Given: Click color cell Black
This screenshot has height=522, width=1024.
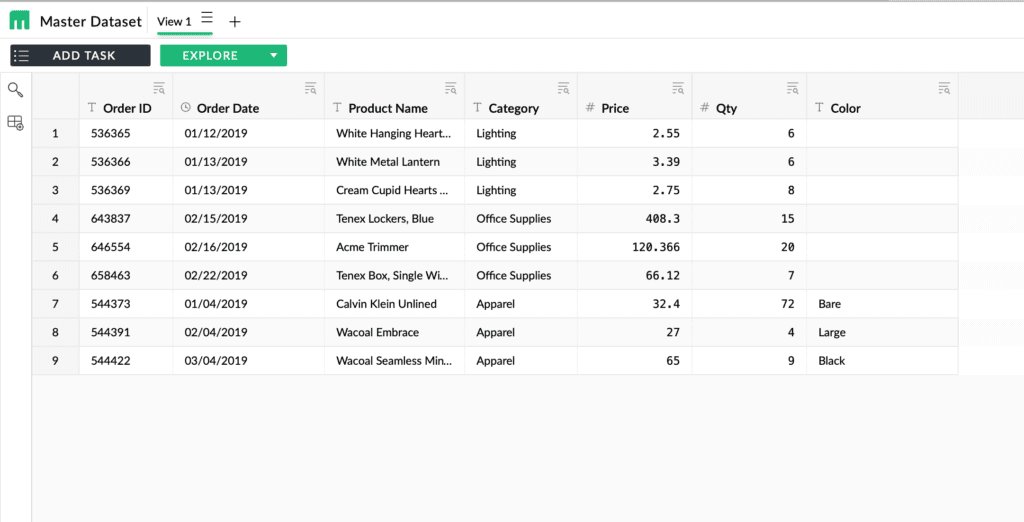Looking at the screenshot, I should [882, 361].
